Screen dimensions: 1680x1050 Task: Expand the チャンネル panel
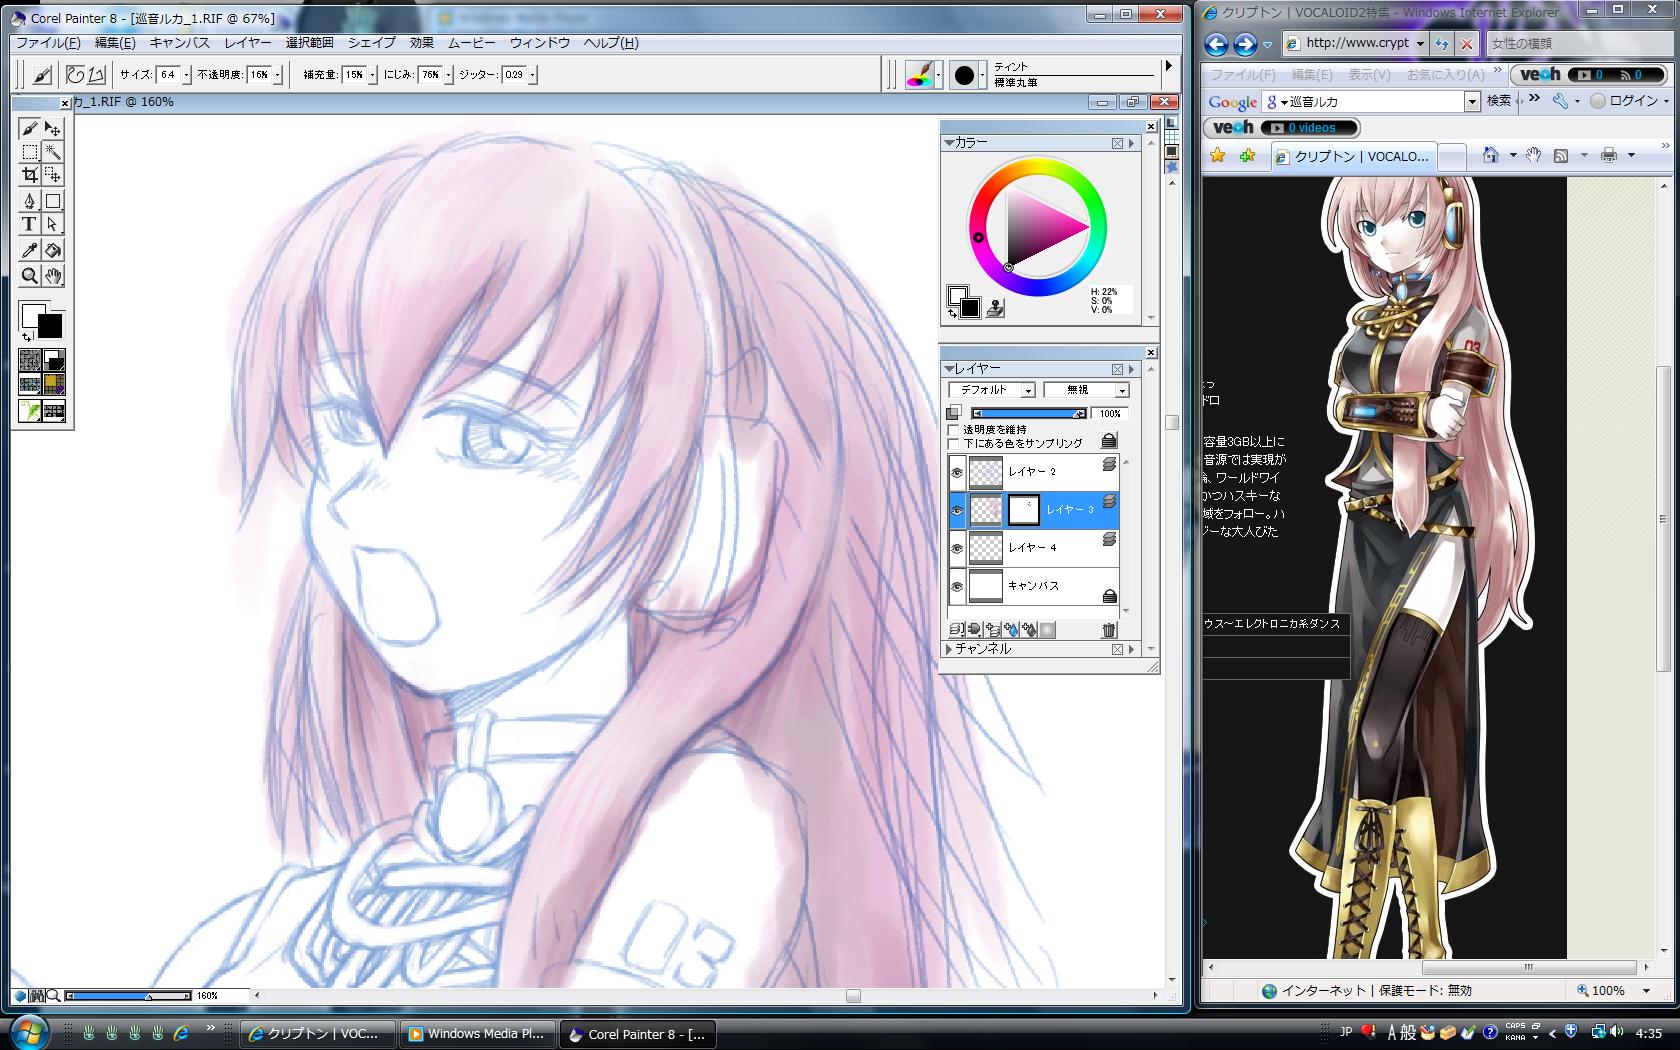click(949, 649)
